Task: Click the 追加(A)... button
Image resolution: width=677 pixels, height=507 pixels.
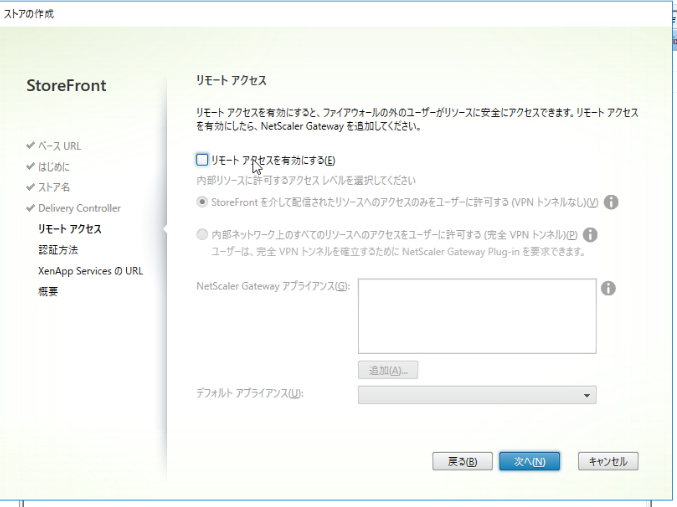Action: (388, 370)
